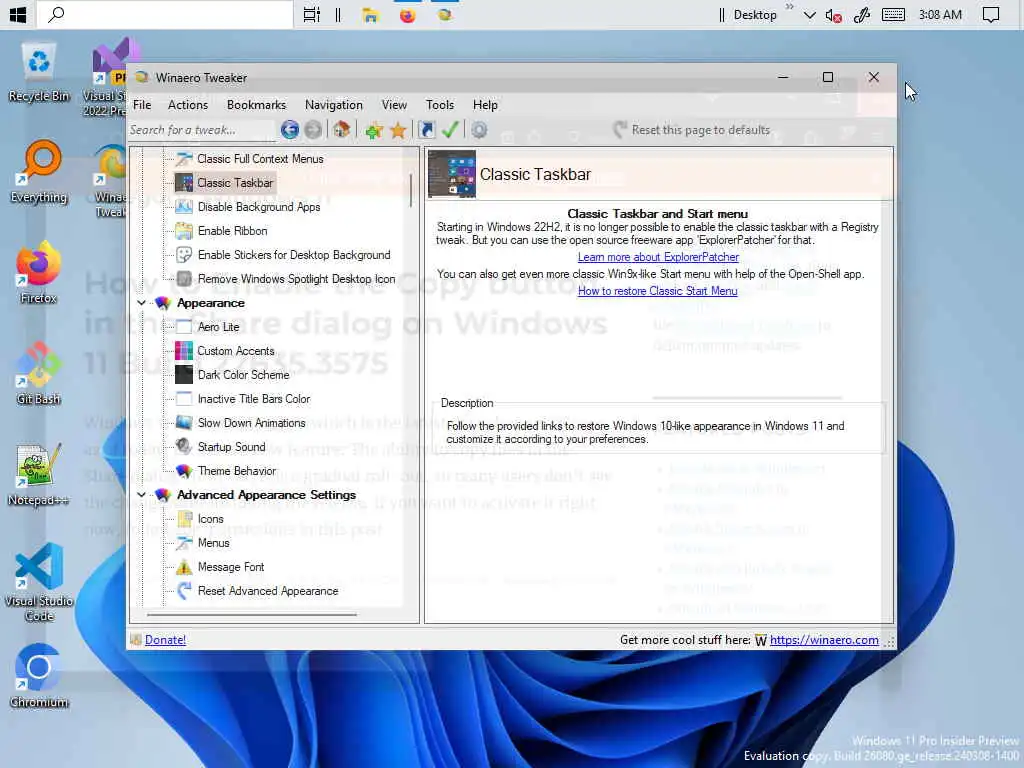Screen dimensions: 1024x768
Task: Open the https://winaero.com link
Action: pos(824,640)
